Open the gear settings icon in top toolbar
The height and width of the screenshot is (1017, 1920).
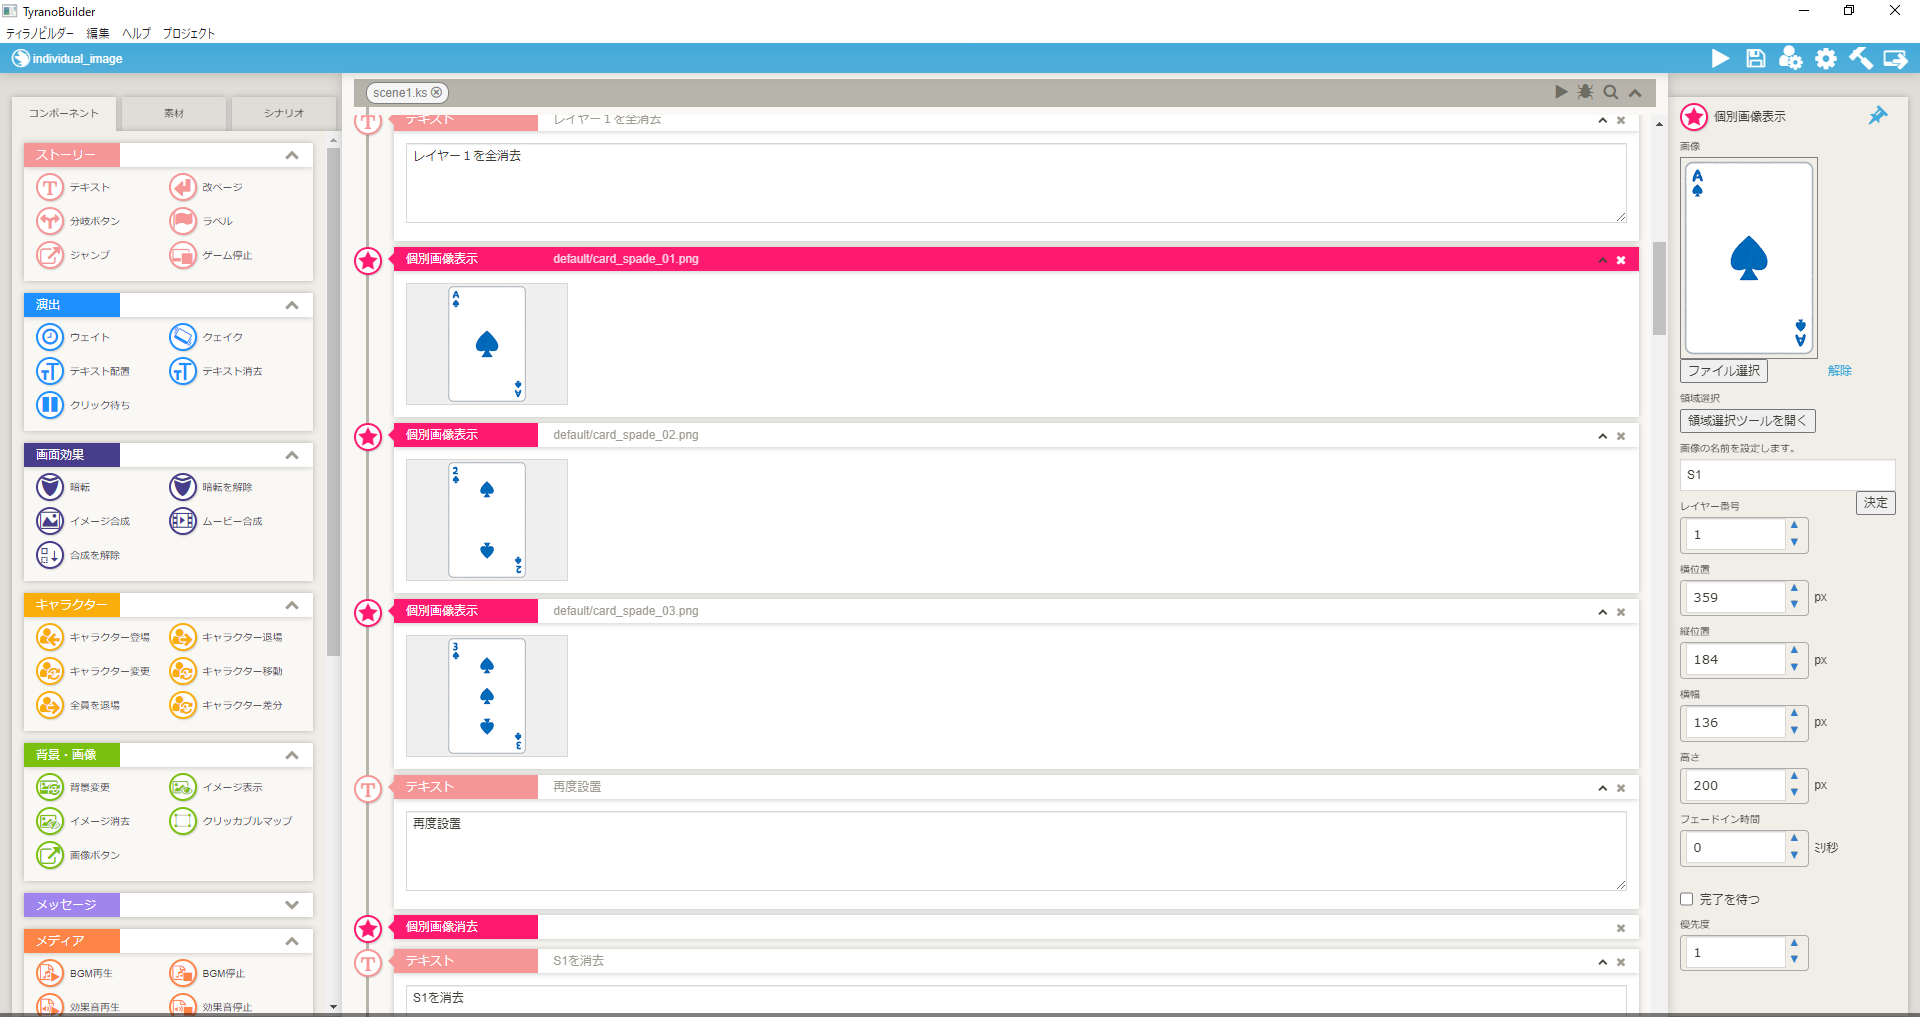pos(1826,59)
